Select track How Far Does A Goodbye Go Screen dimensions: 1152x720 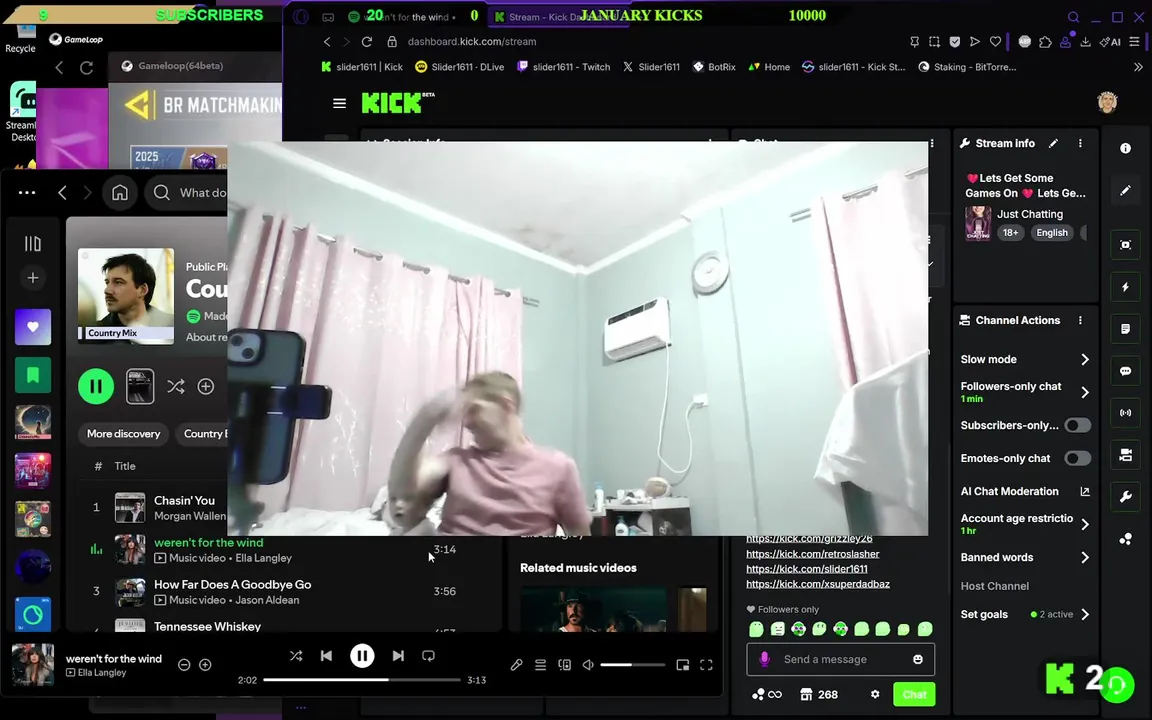click(x=232, y=585)
